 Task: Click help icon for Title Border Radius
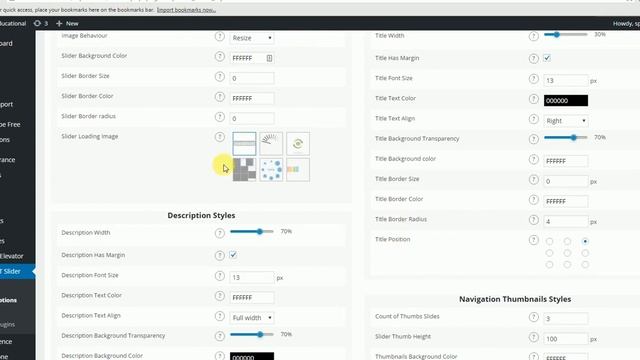click(x=533, y=220)
